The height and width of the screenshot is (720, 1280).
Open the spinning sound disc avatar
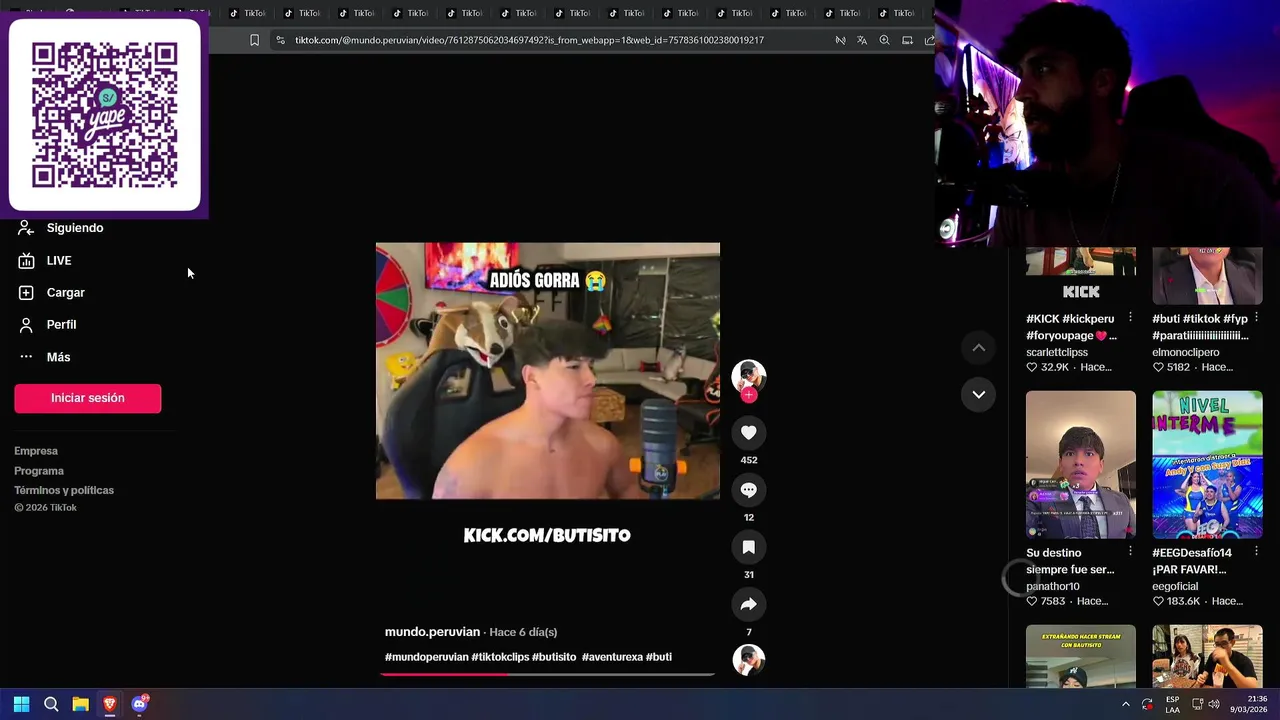(748, 660)
